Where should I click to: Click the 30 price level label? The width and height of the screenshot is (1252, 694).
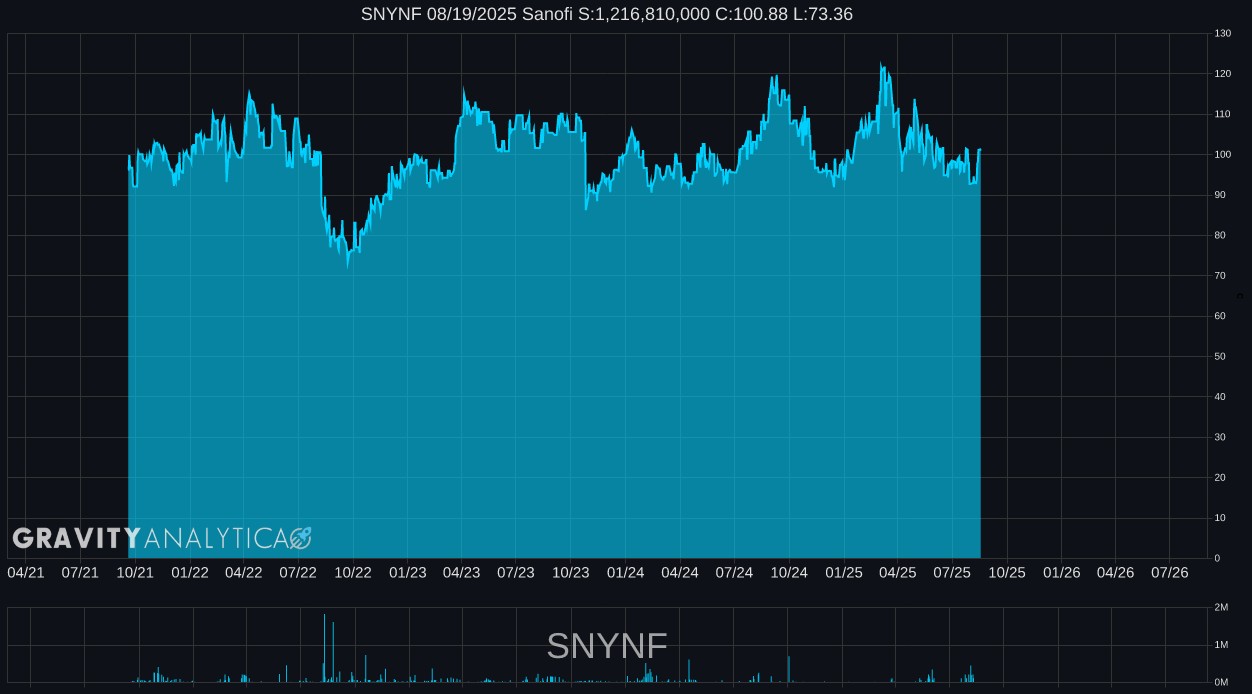[1220, 437]
